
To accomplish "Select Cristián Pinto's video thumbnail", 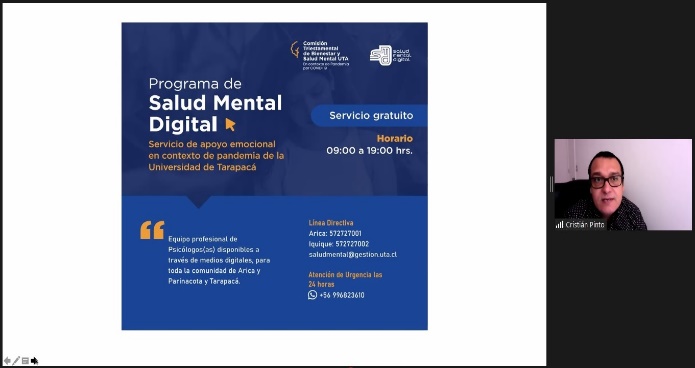I will pos(623,184).
